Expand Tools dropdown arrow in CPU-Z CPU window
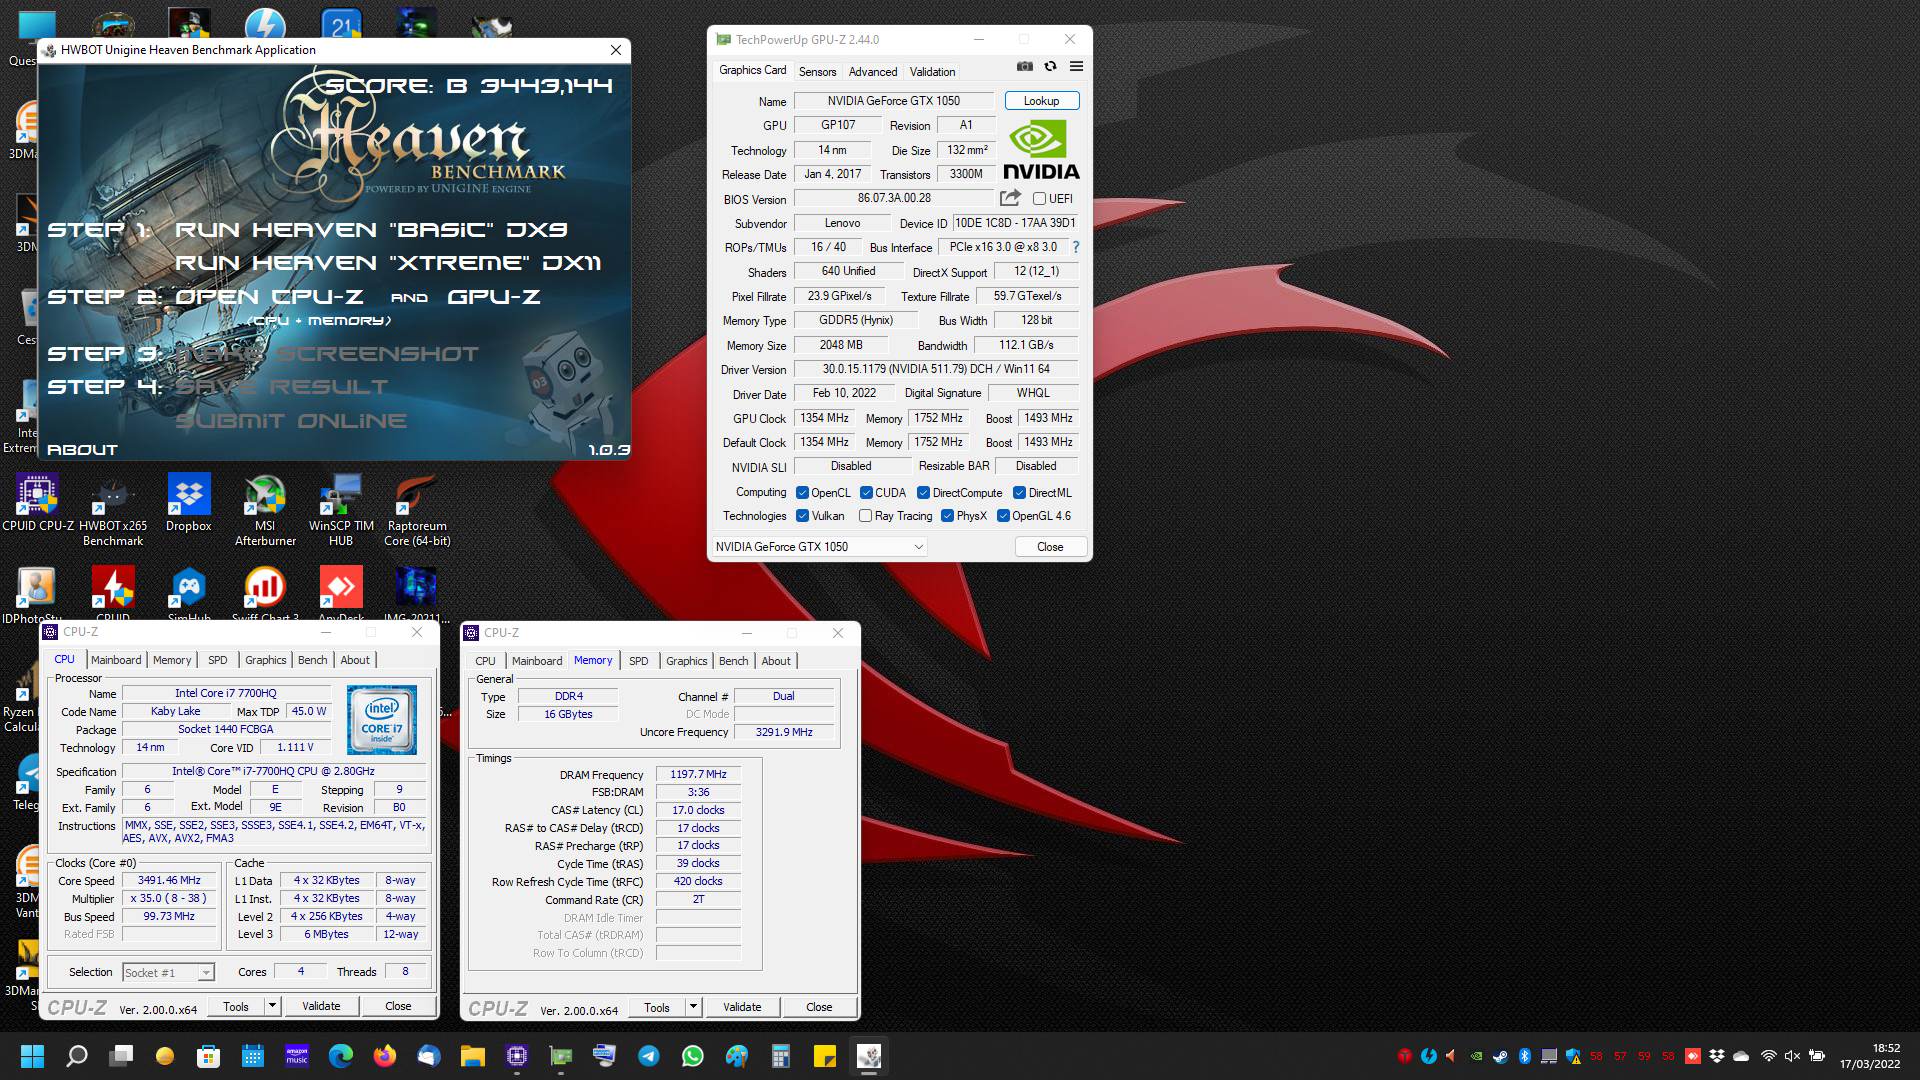Image resolution: width=1920 pixels, height=1080 pixels. click(272, 1006)
